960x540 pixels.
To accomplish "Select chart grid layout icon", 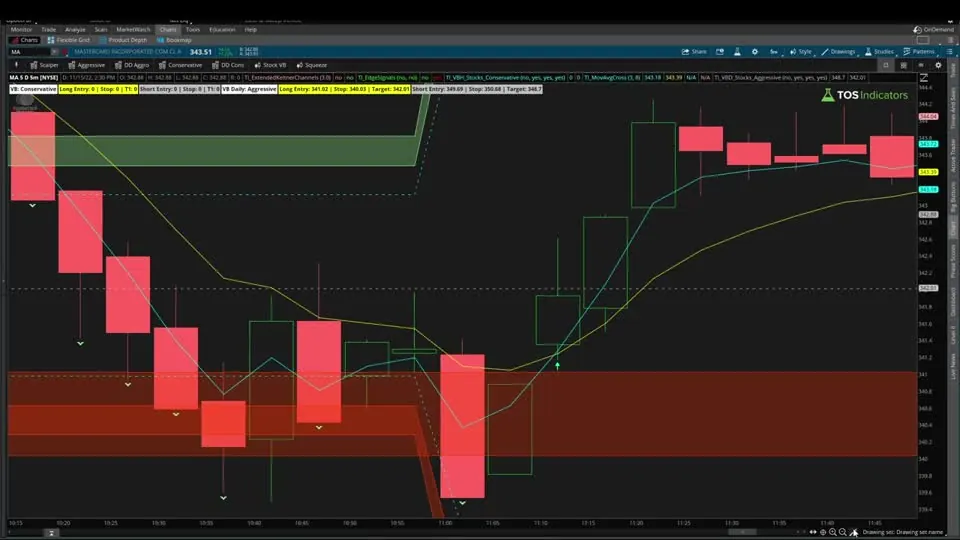I will pyautogui.click(x=903, y=65).
